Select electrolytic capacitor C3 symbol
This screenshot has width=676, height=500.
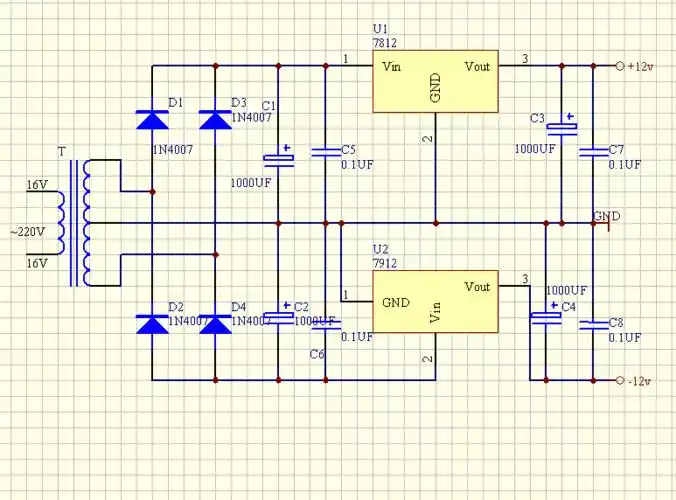[x=561, y=128]
